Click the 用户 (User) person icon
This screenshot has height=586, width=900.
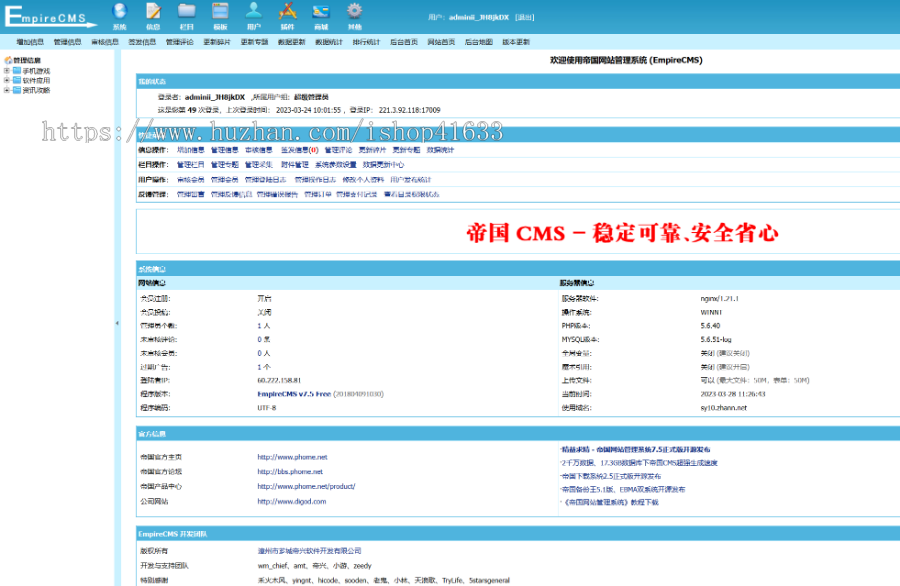click(x=254, y=13)
